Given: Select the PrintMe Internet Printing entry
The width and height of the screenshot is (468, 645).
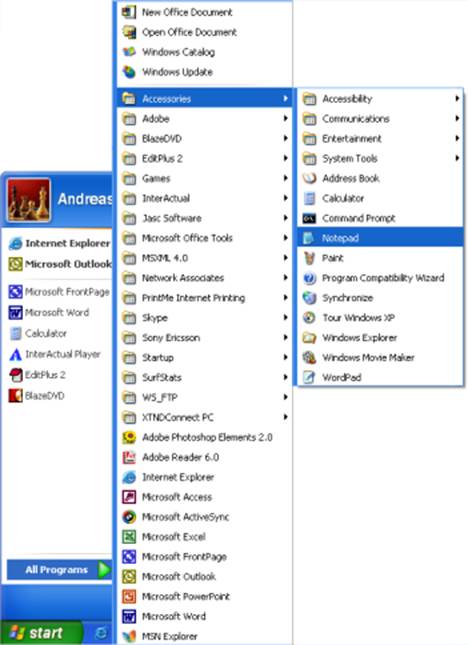Looking at the screenshot, I should [204, 298].
